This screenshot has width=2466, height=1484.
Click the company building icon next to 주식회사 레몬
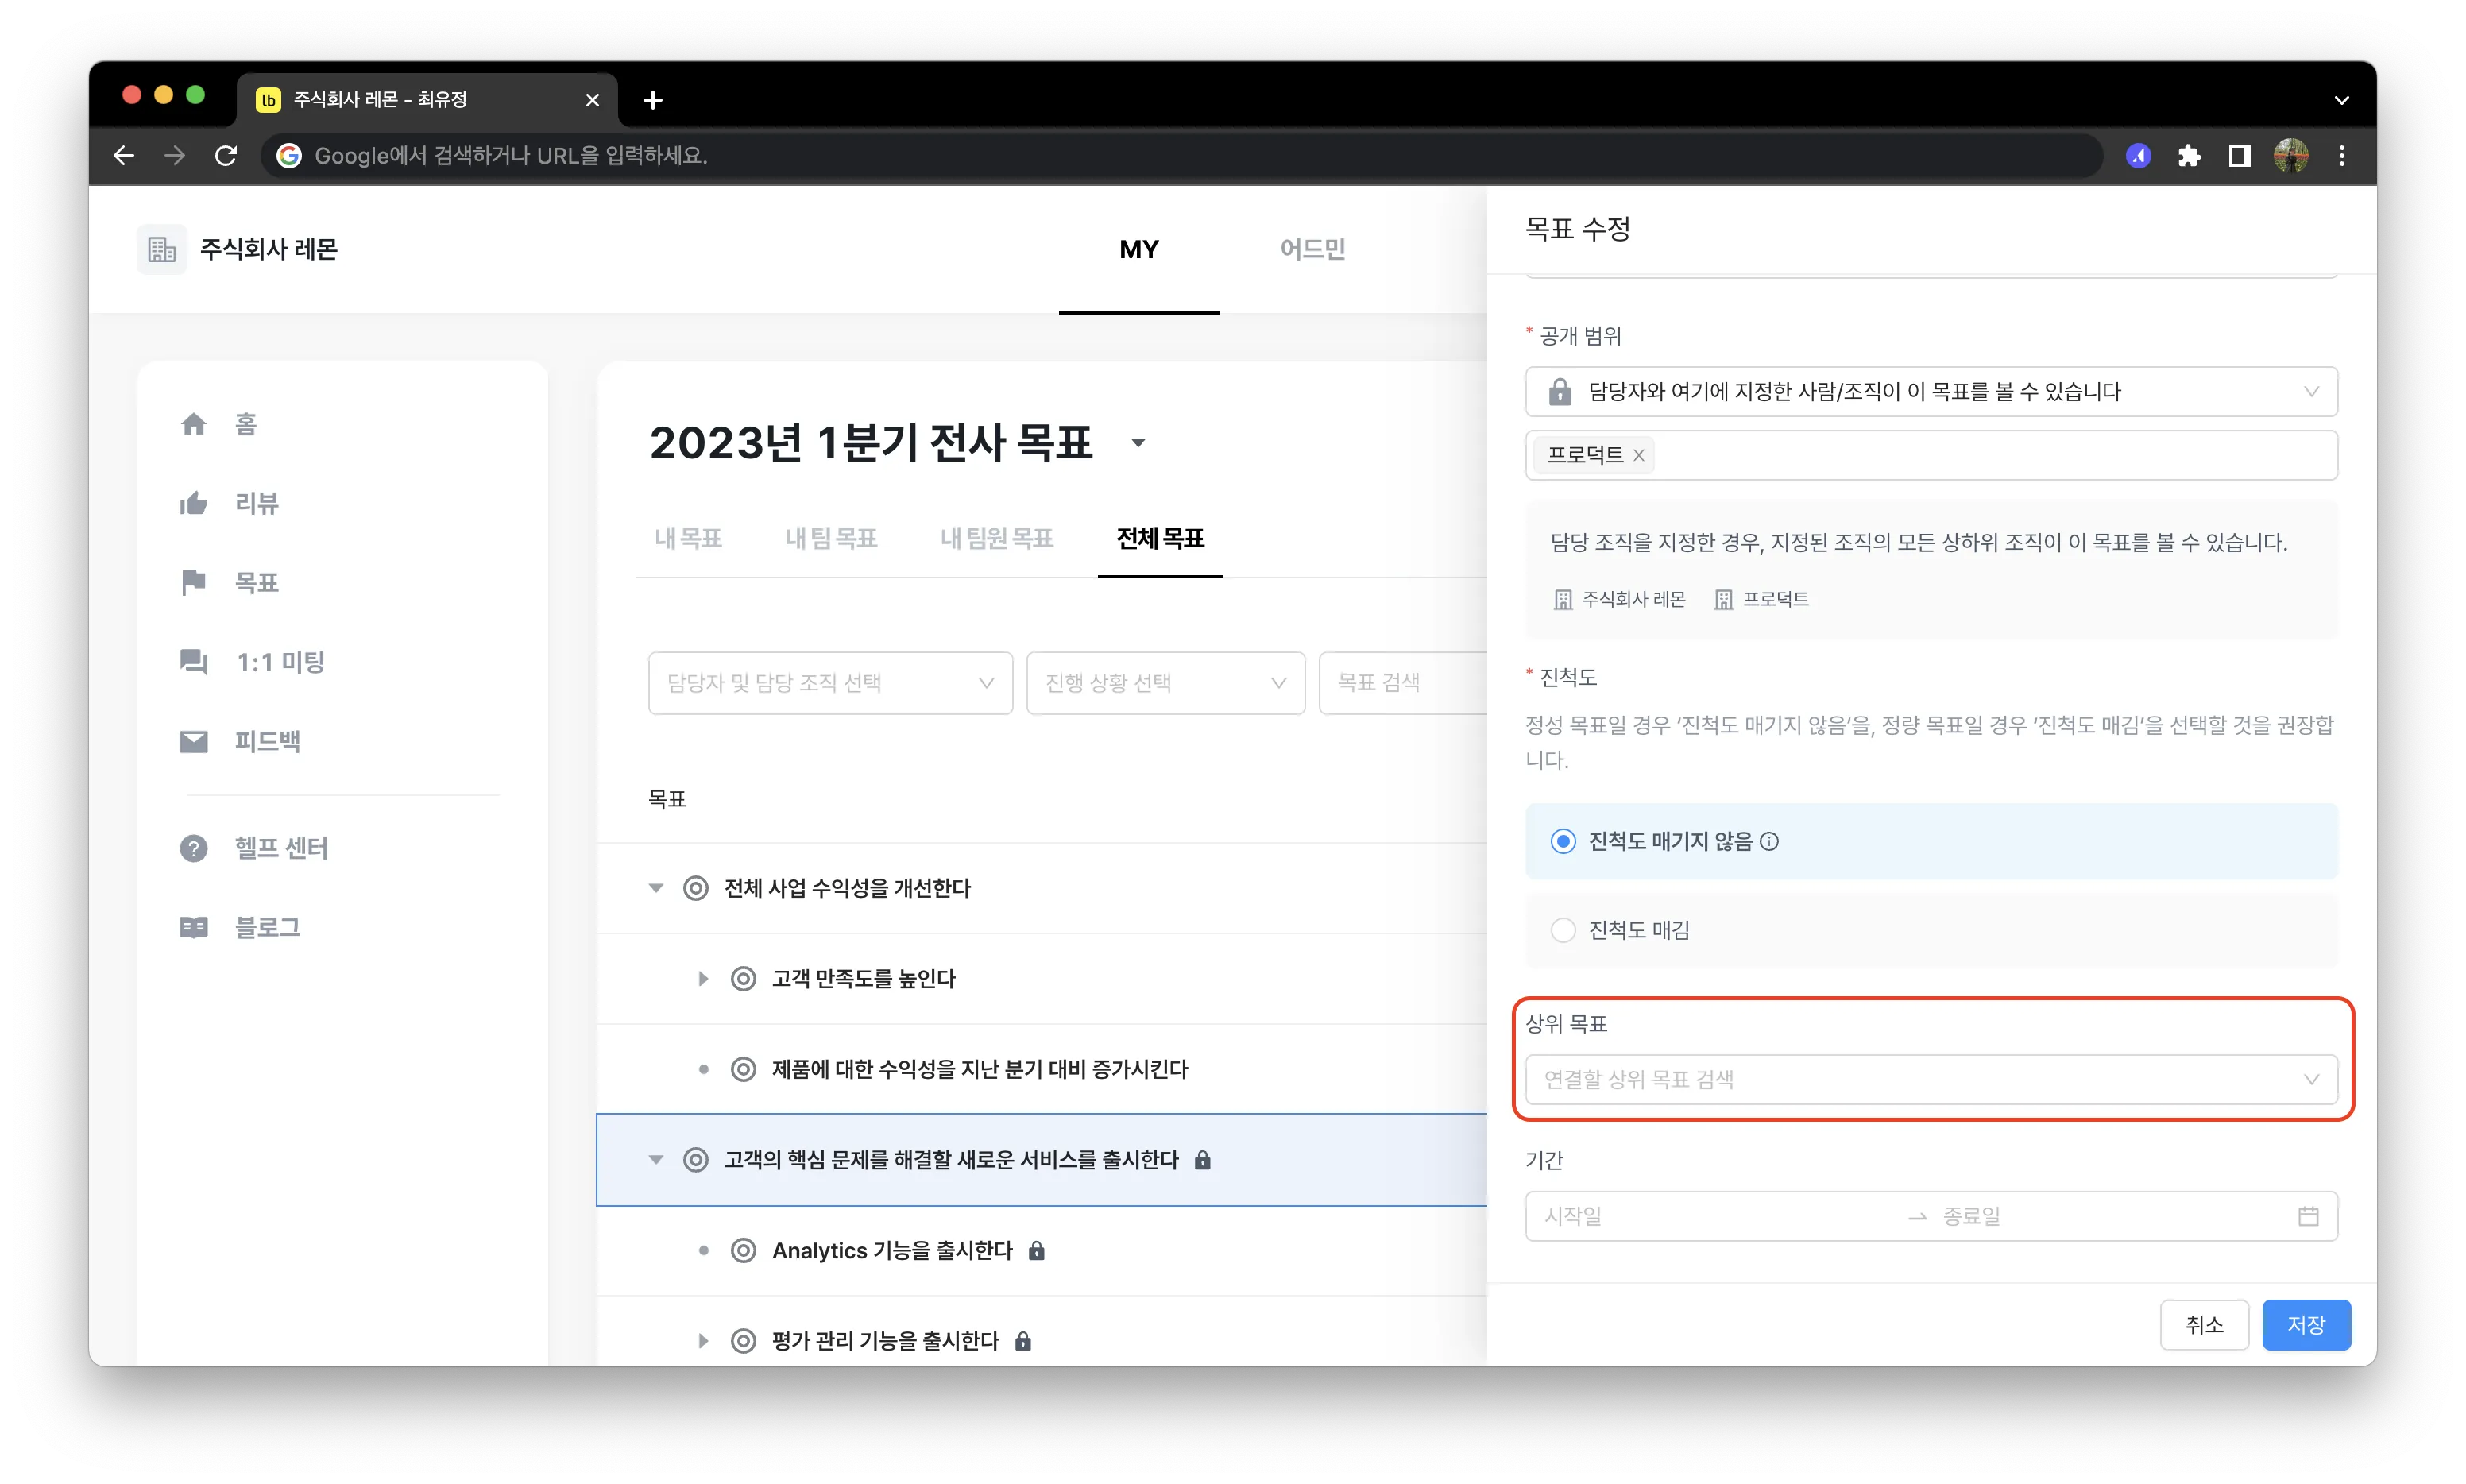pyautogui.click(x=161, y=249)
